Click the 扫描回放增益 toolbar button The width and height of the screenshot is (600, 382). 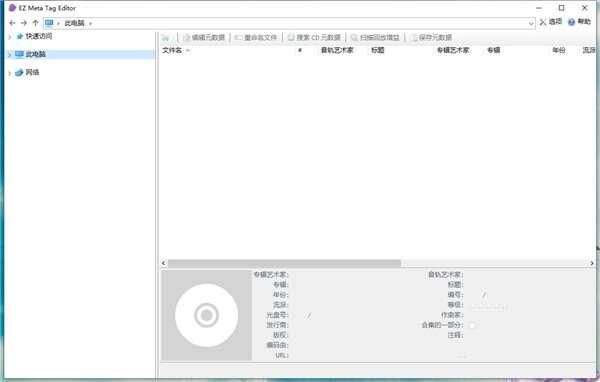click(375, 38)
